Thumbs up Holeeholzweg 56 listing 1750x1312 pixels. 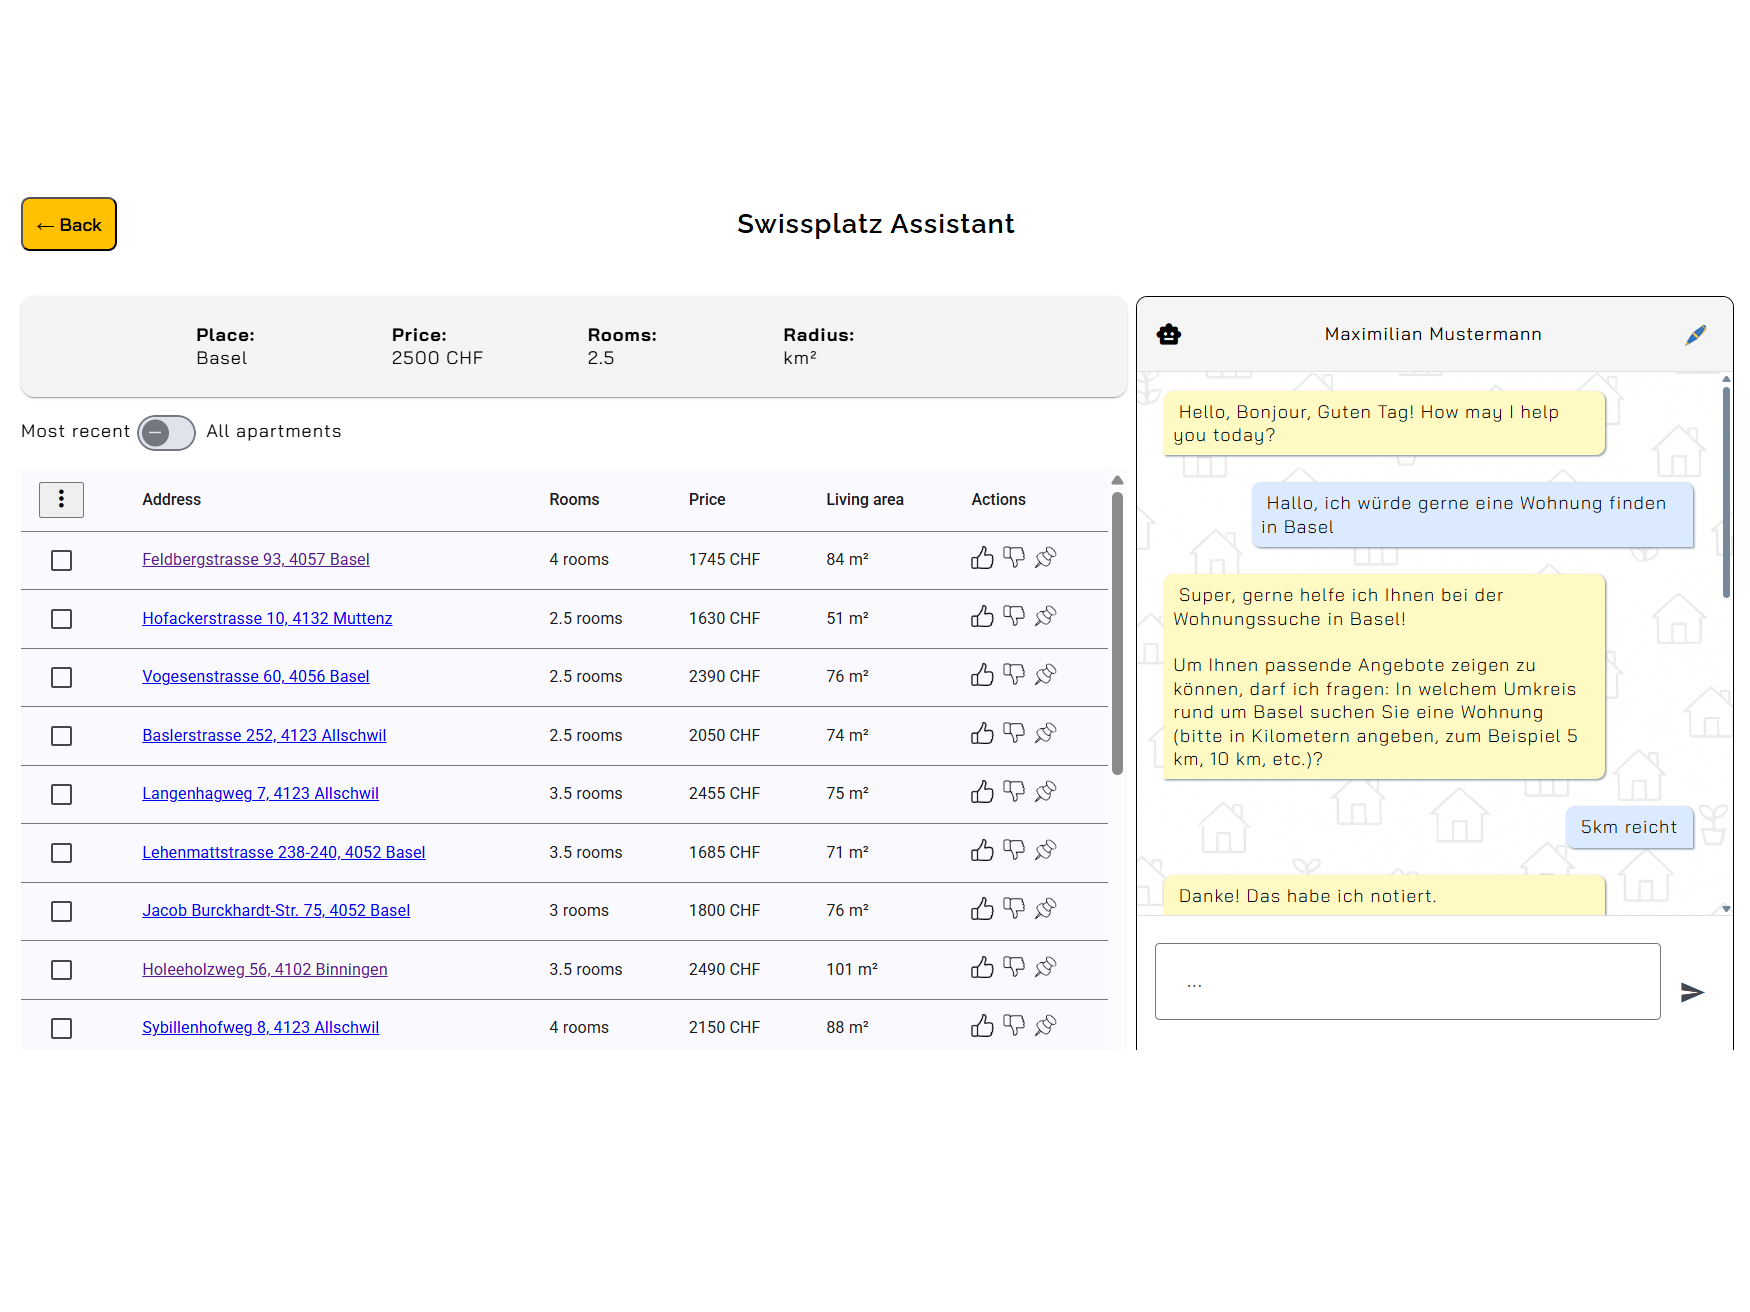(982, 968)
